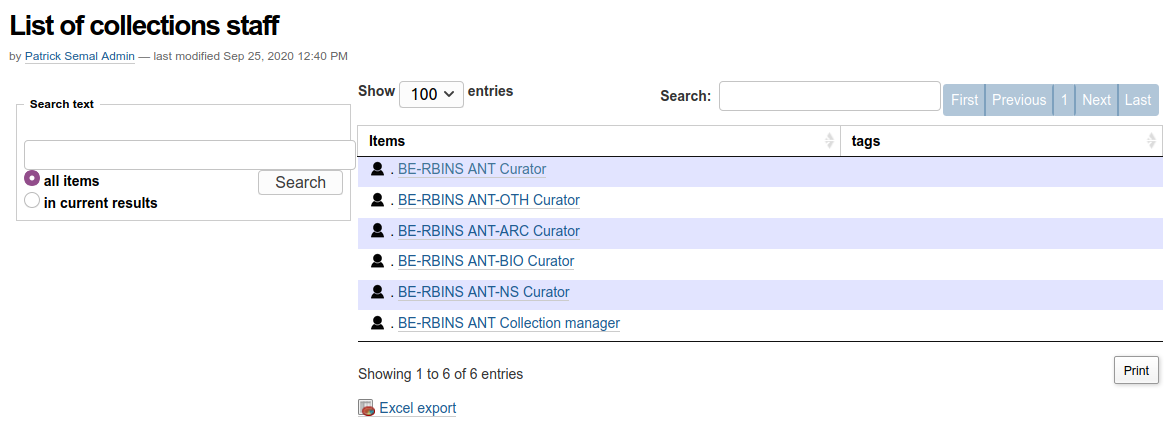This screenshot has height=430, width=1168.
Task: Click sort arrows in Items column header
Action: [x=829, y=141]
